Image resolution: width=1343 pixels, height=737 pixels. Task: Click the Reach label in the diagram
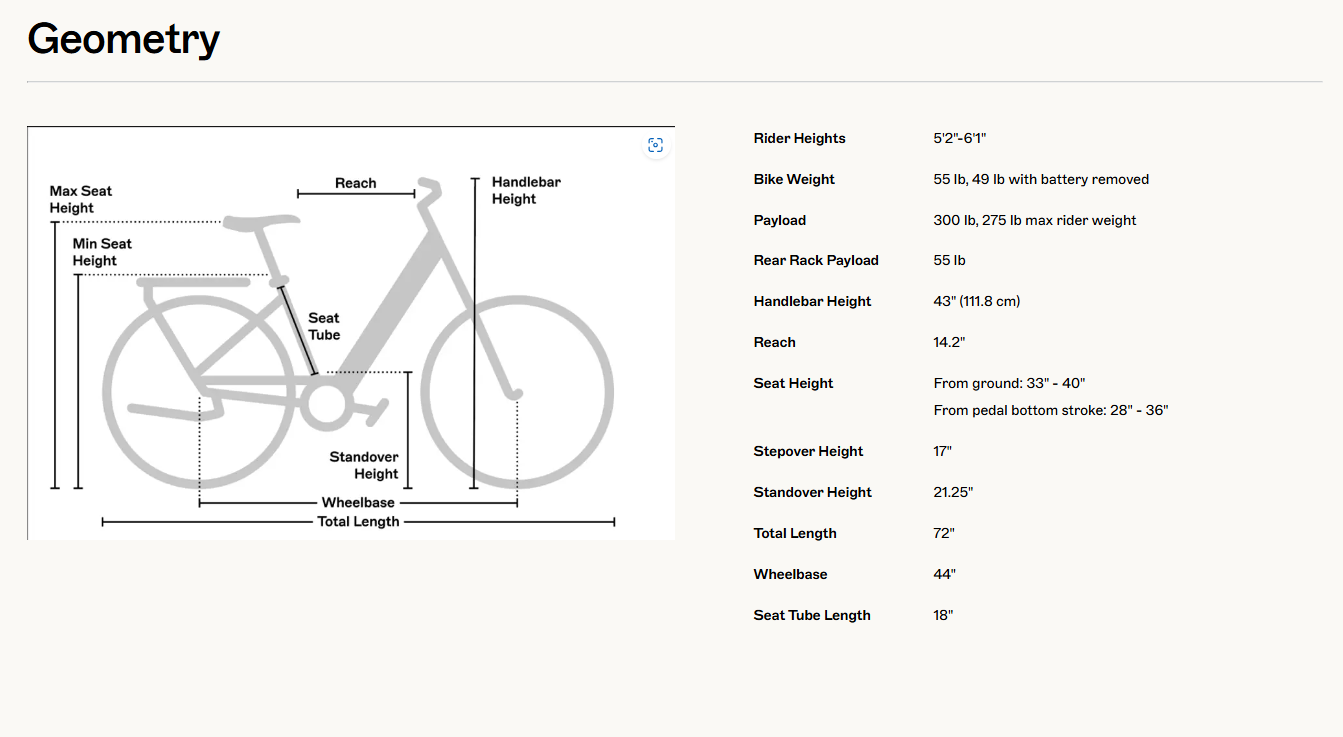(x=356, y=183)
